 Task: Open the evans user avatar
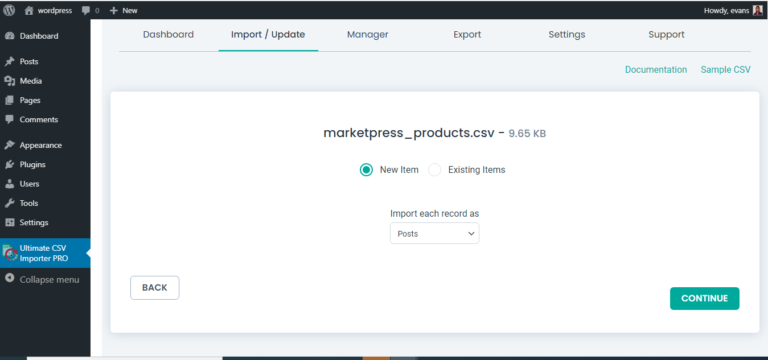click(x=757, y=10)
